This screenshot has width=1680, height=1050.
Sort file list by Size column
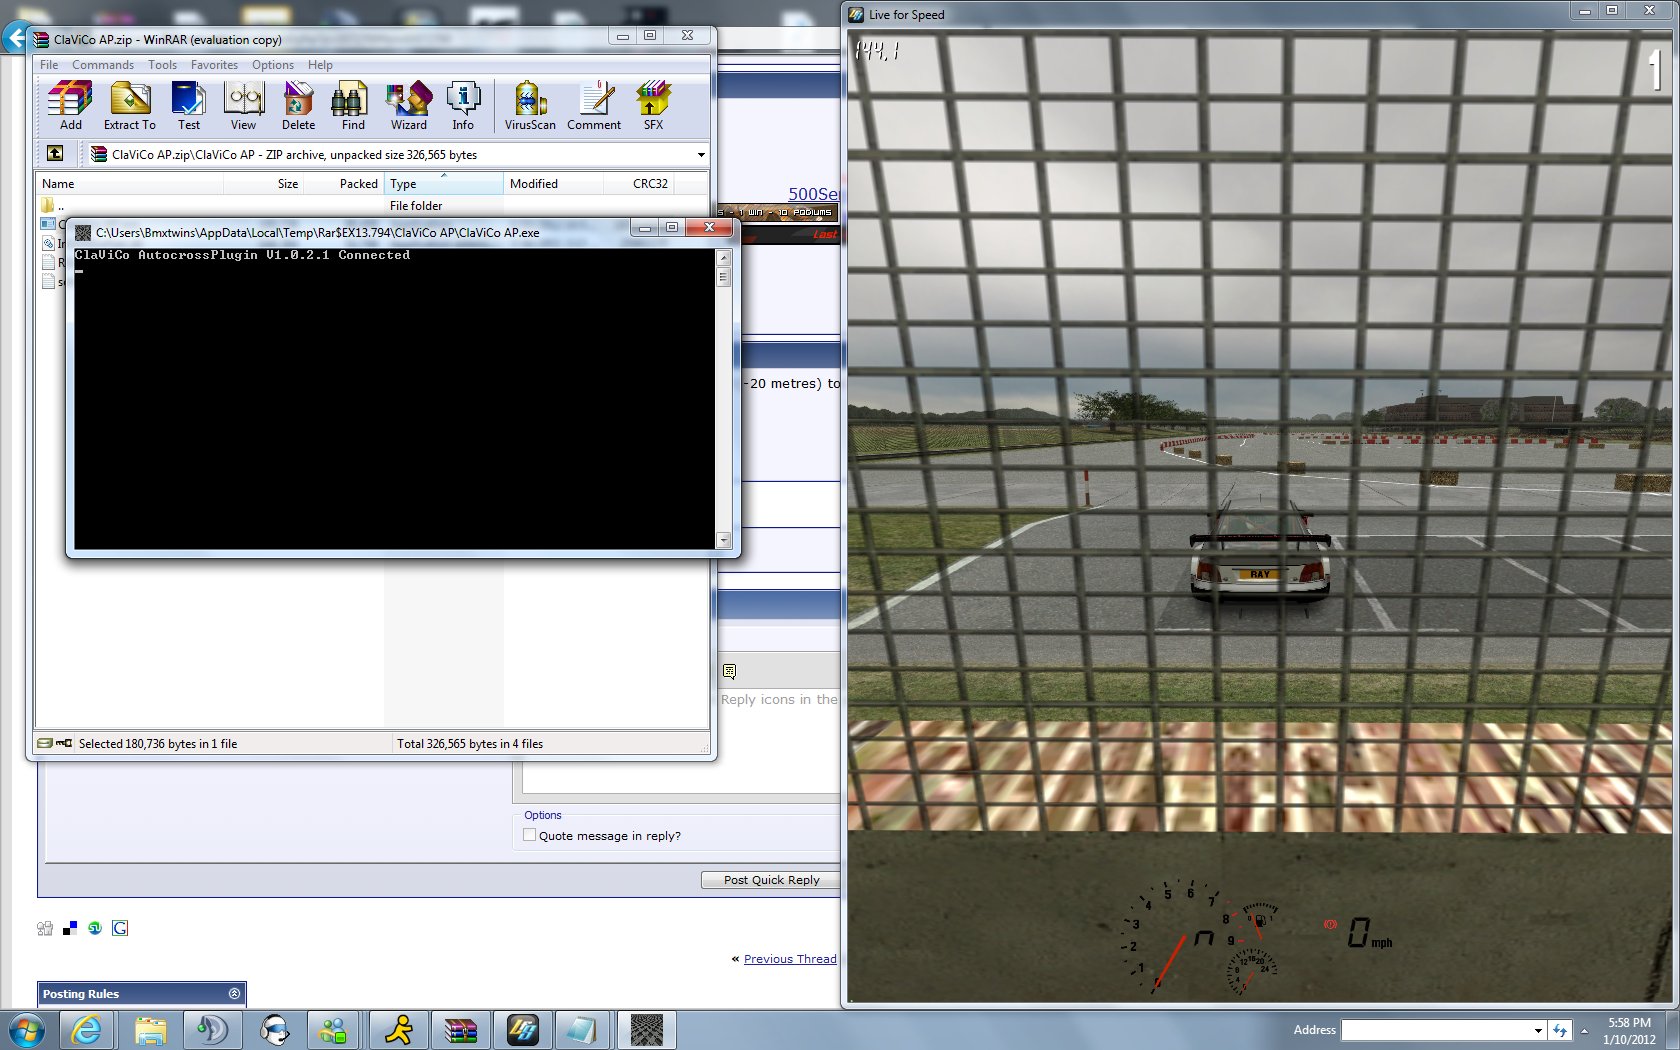pyautogui.click(x=264, y=184)
